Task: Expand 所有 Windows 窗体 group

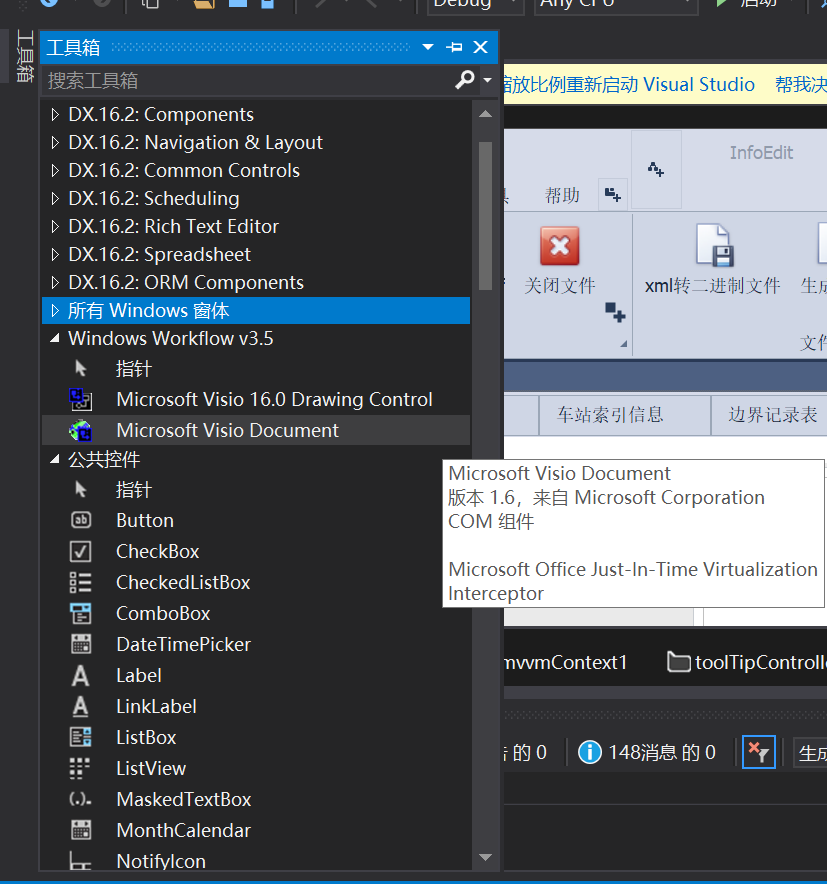Action: pyautogui.click(x=55, y=311)
